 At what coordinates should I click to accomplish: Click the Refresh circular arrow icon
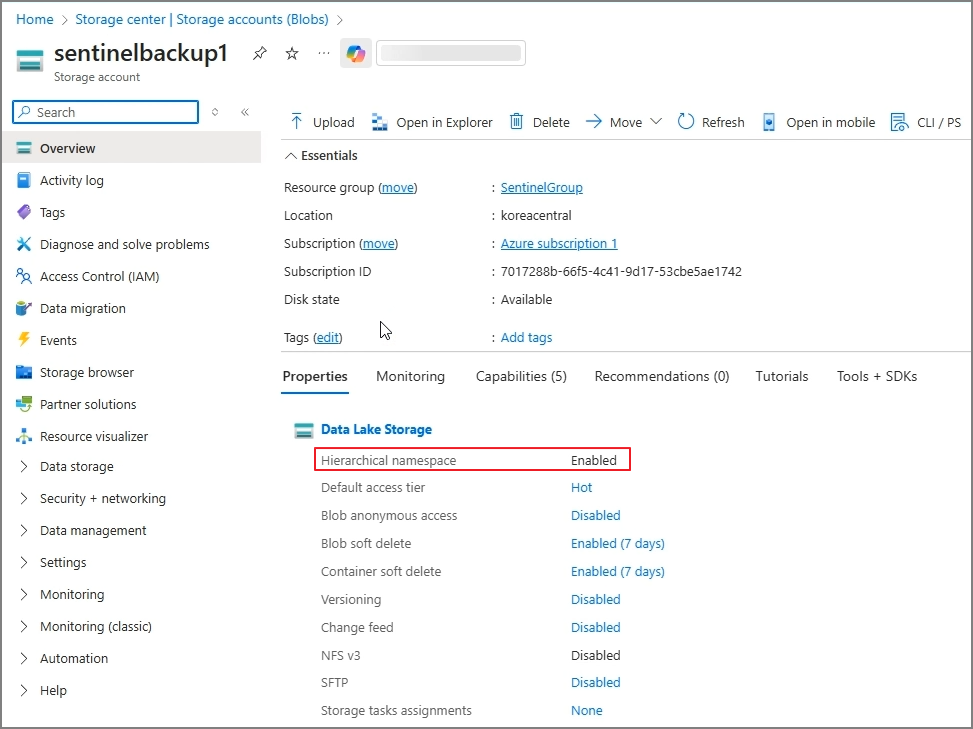pos(685,122)
